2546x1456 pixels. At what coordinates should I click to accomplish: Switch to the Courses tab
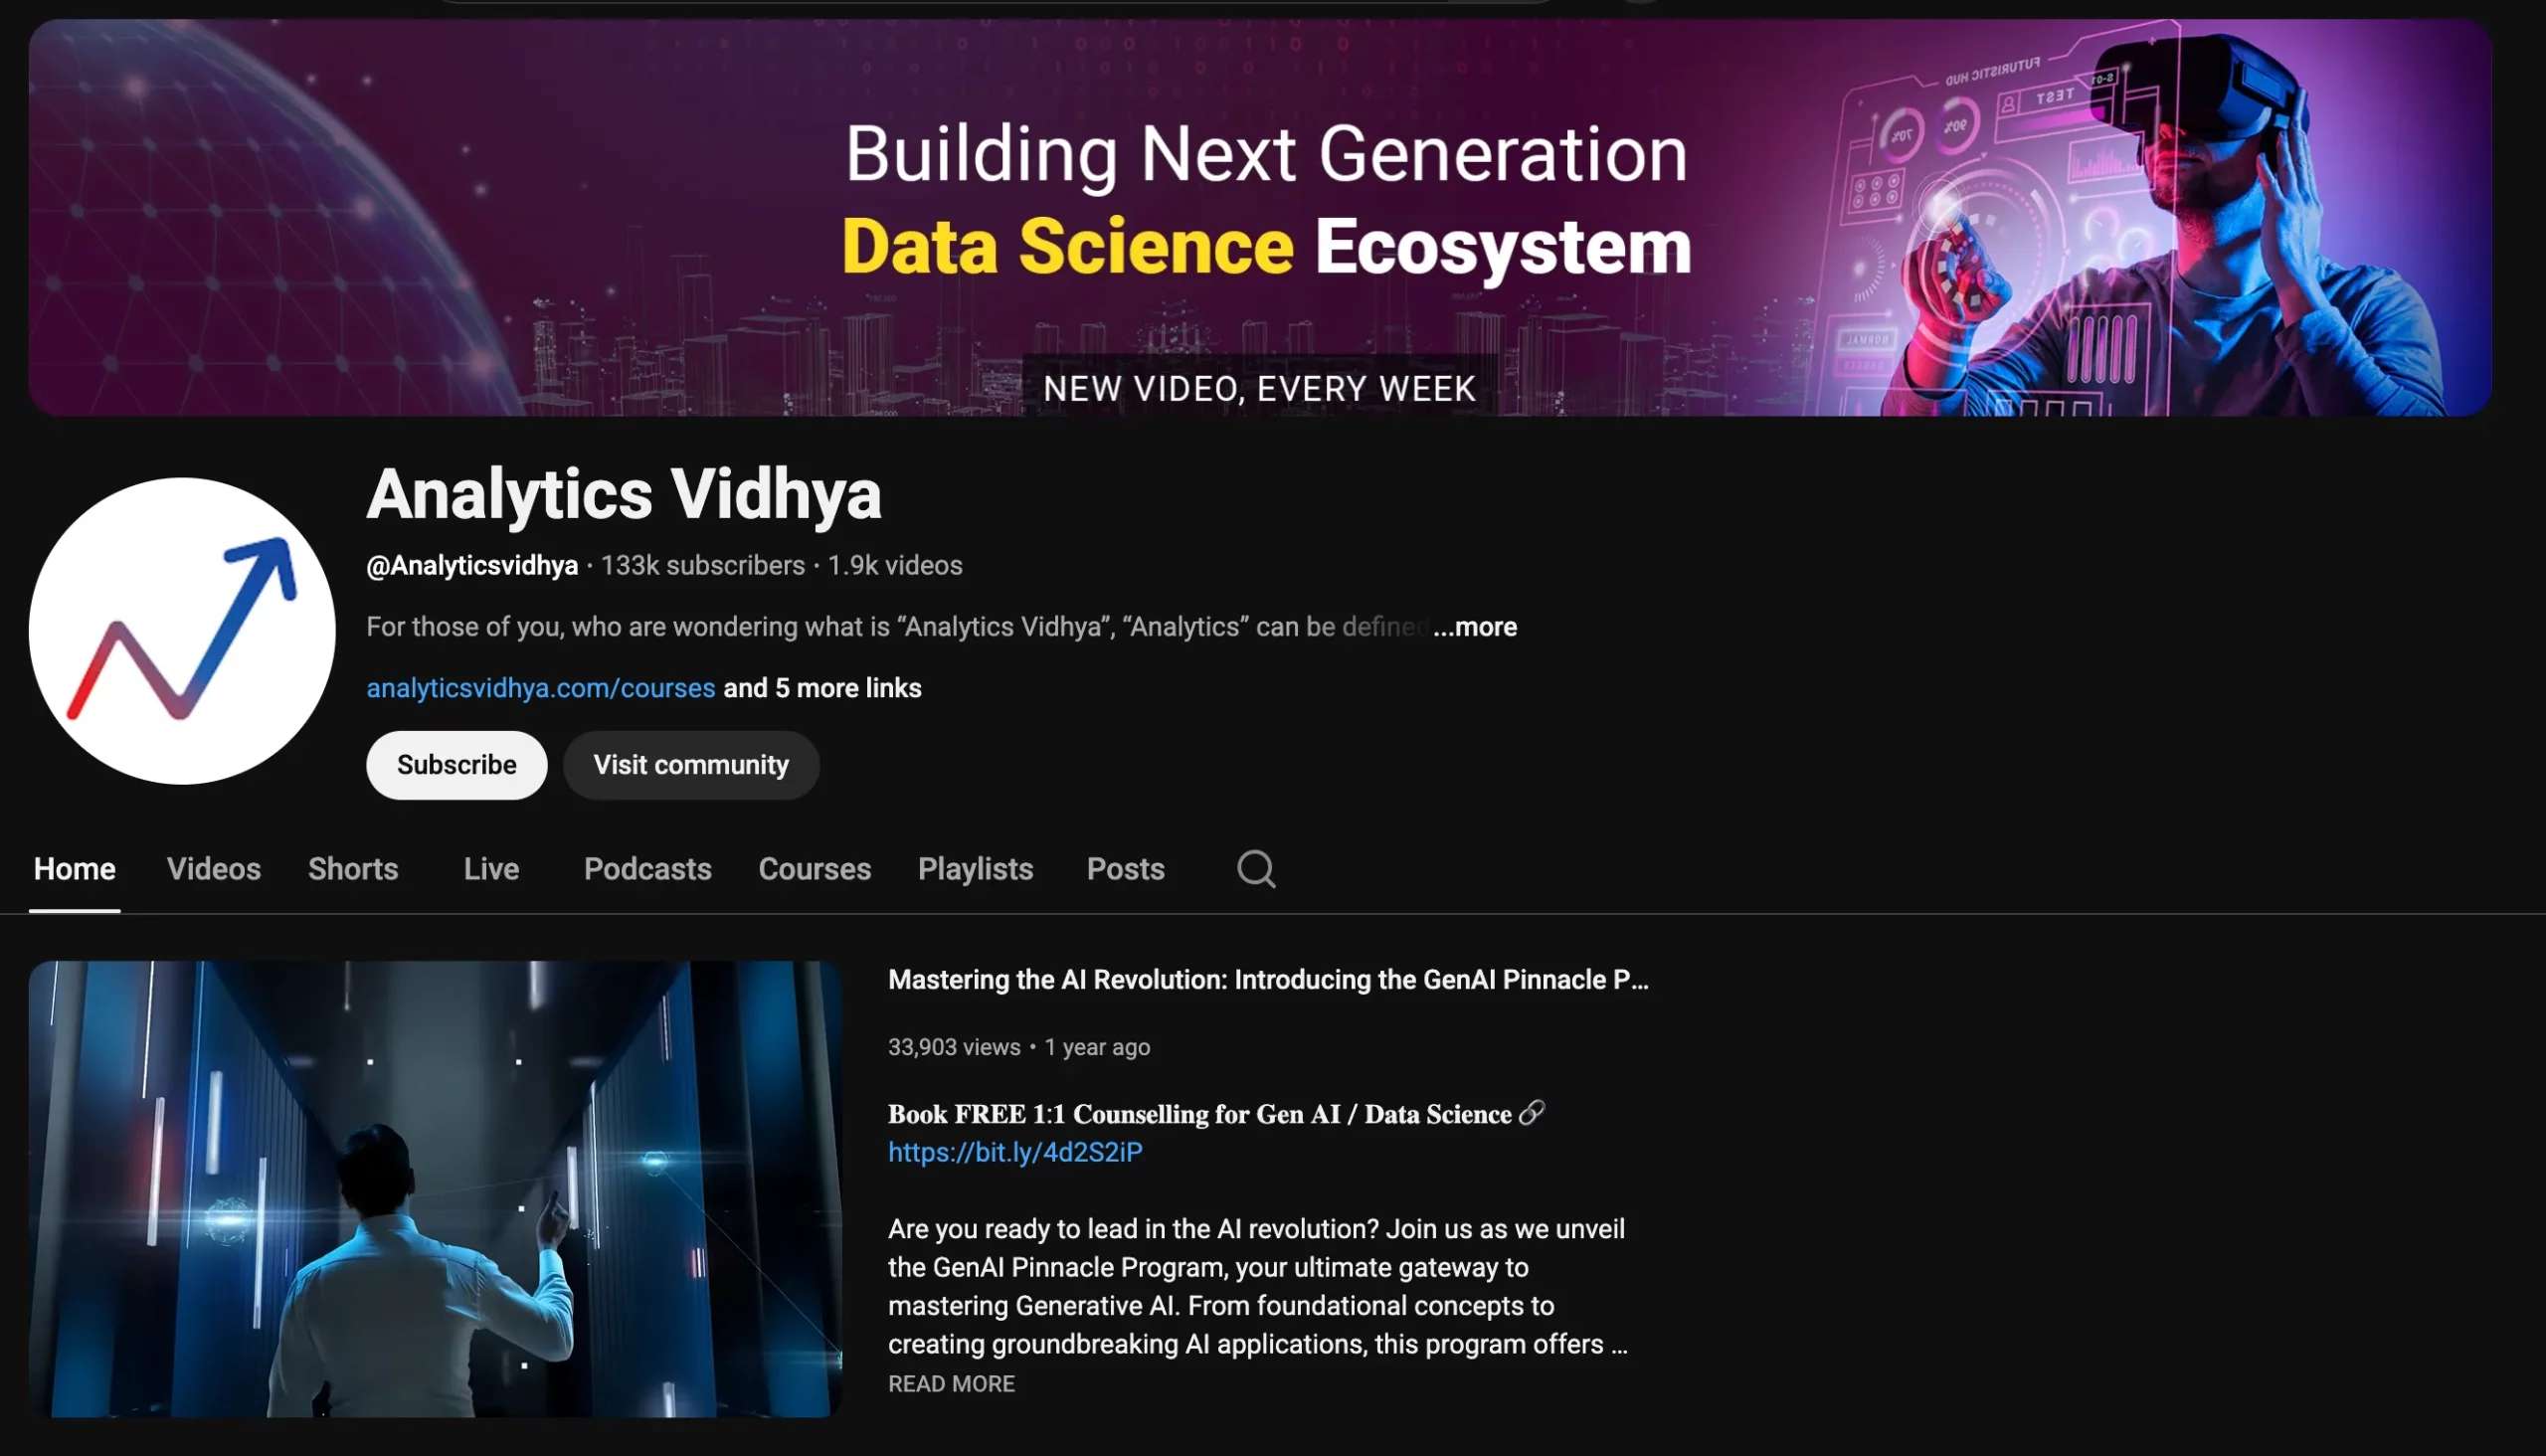coord(814,869)
